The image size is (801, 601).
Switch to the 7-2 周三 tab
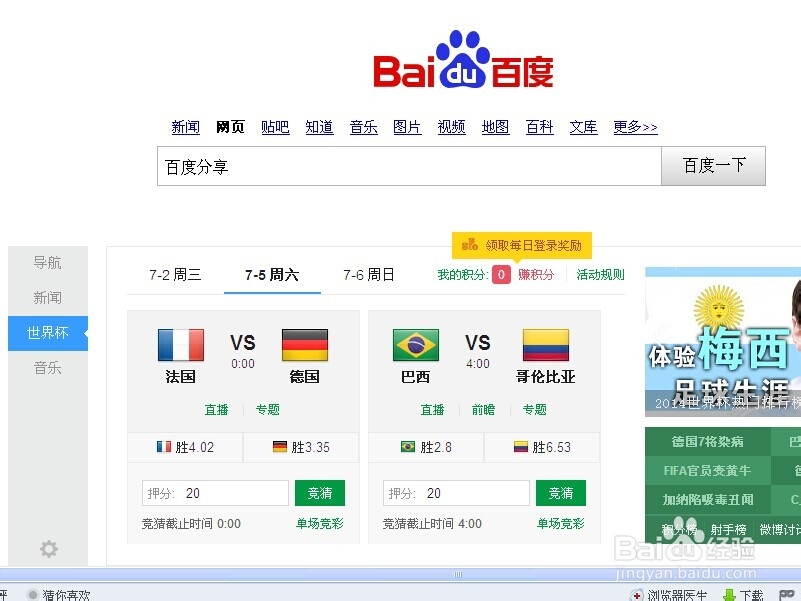point(170,275)
